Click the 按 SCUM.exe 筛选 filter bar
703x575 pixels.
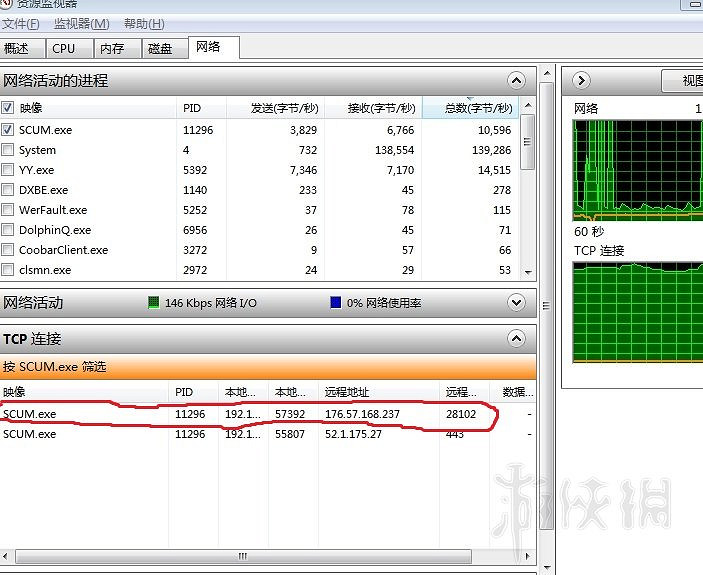[268, 367]
